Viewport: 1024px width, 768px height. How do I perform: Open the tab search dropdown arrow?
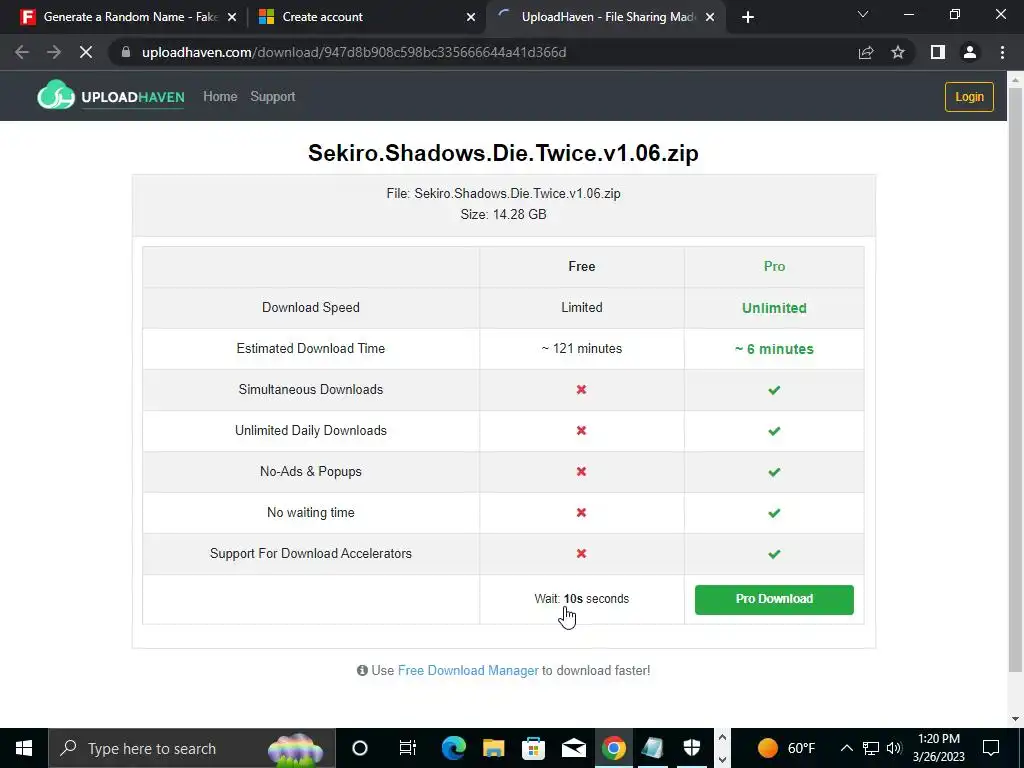(x=863, y=14)
